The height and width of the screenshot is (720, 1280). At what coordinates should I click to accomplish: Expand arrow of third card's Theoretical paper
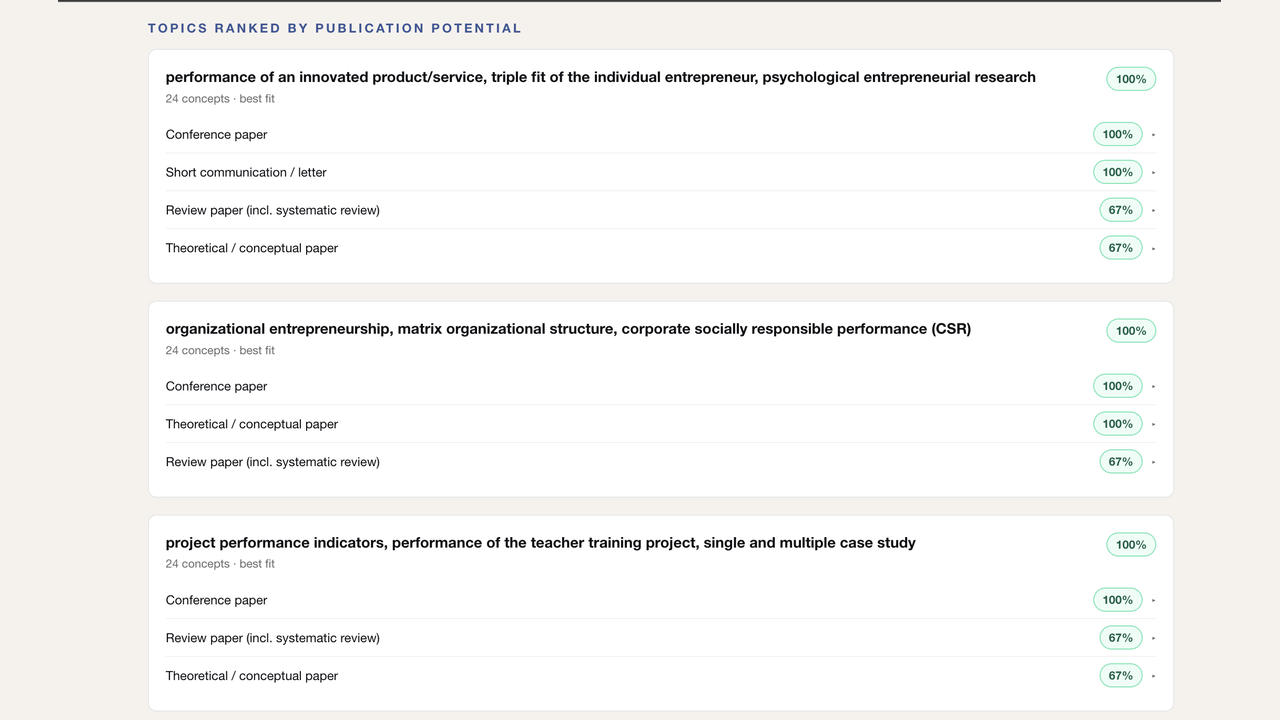1153,676
